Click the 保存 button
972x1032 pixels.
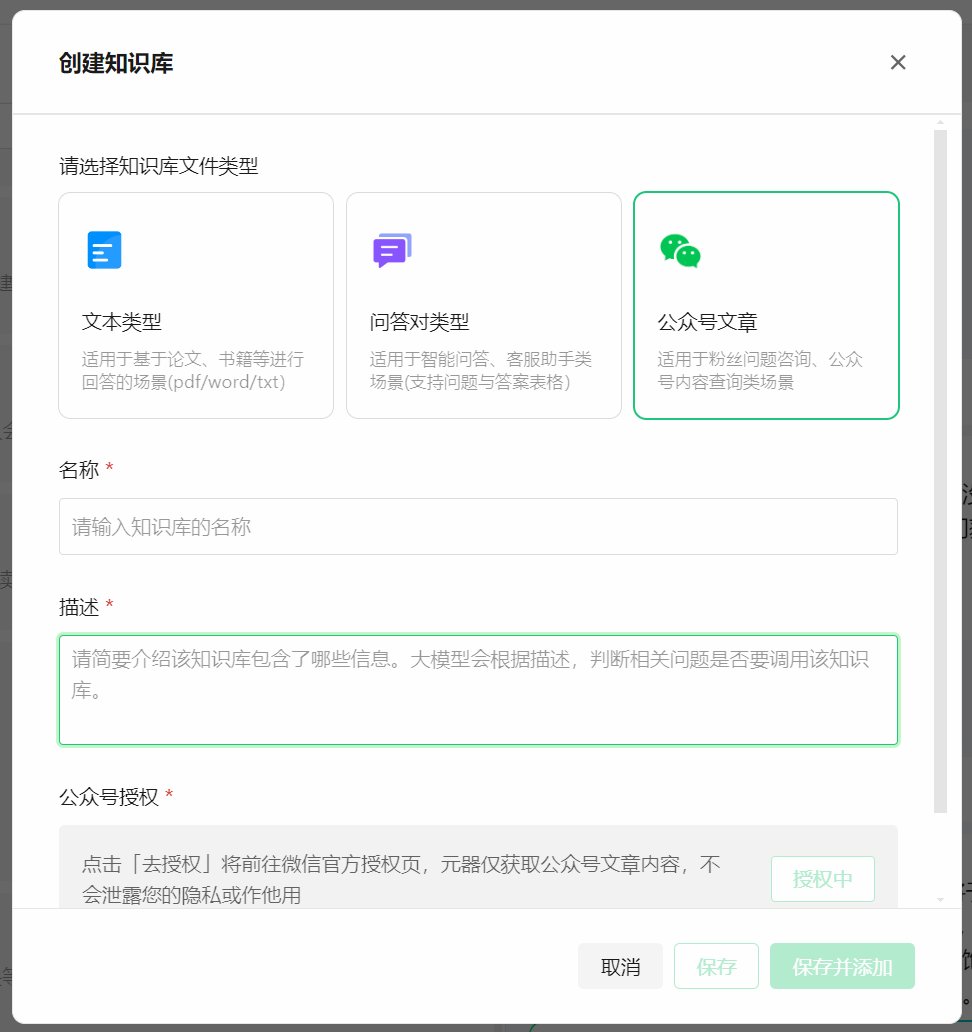pyautogui.click(x=716, y=965)
